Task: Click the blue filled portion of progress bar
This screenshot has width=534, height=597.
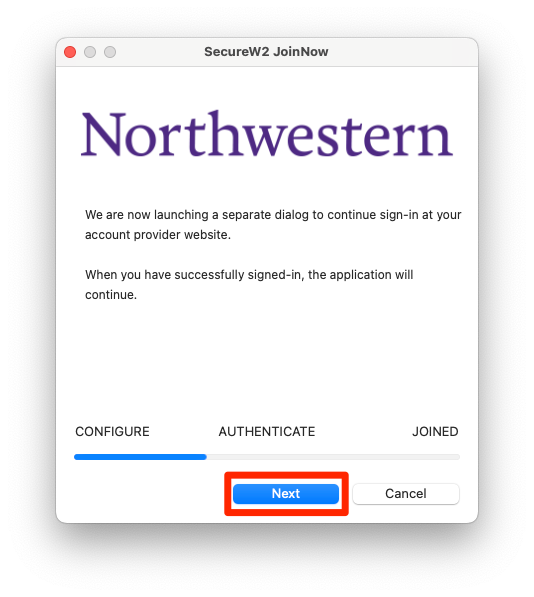Action: (140, 457)
